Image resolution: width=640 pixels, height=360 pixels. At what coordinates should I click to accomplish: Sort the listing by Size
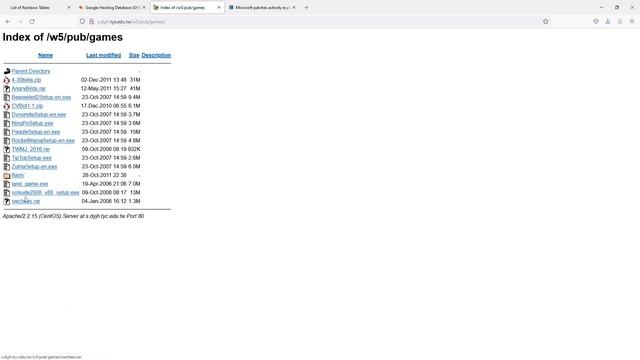tap(134, 55)
